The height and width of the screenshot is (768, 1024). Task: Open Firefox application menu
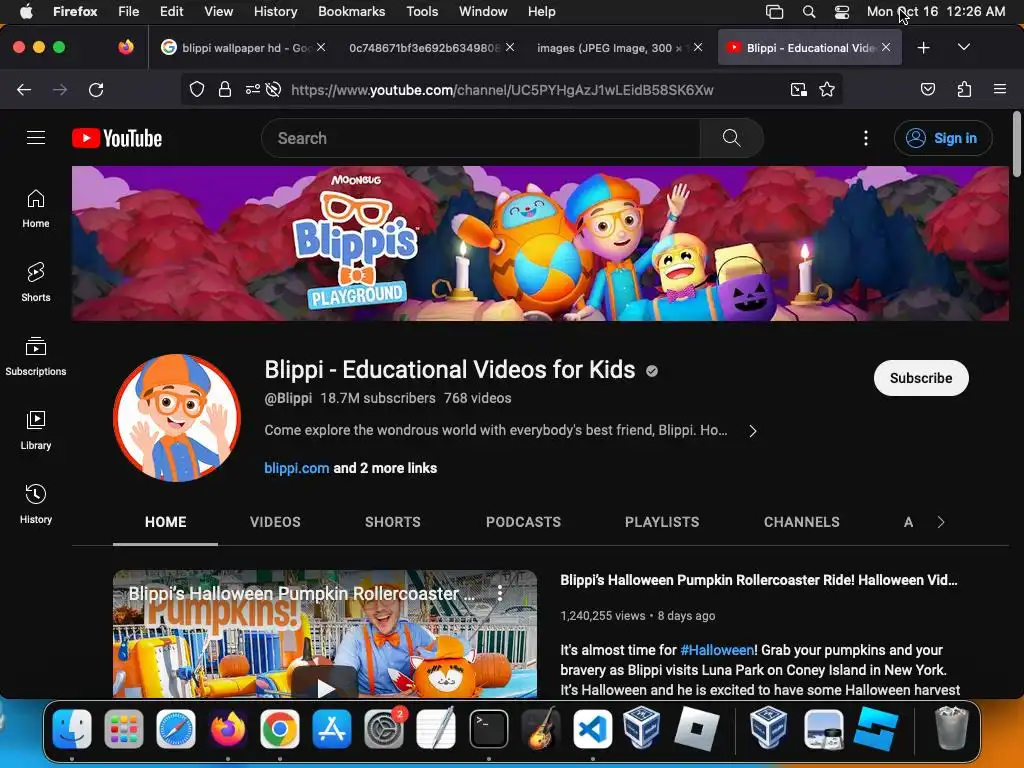1000,89
